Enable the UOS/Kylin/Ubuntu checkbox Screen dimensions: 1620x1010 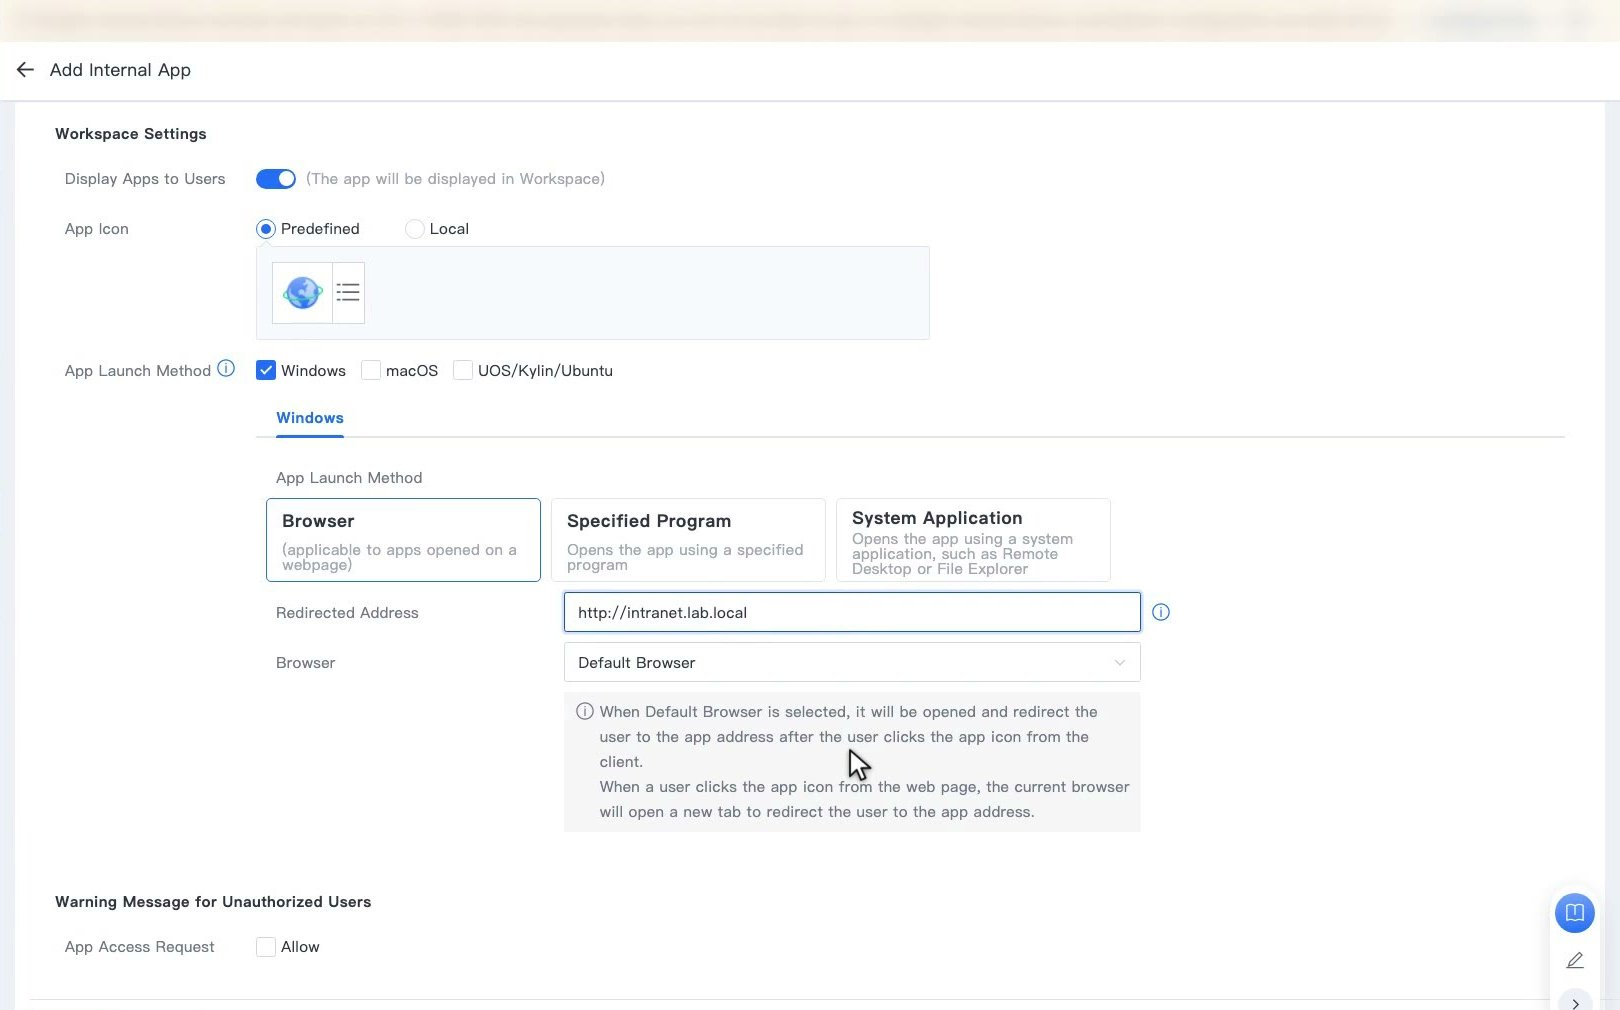tap(463, 370)
